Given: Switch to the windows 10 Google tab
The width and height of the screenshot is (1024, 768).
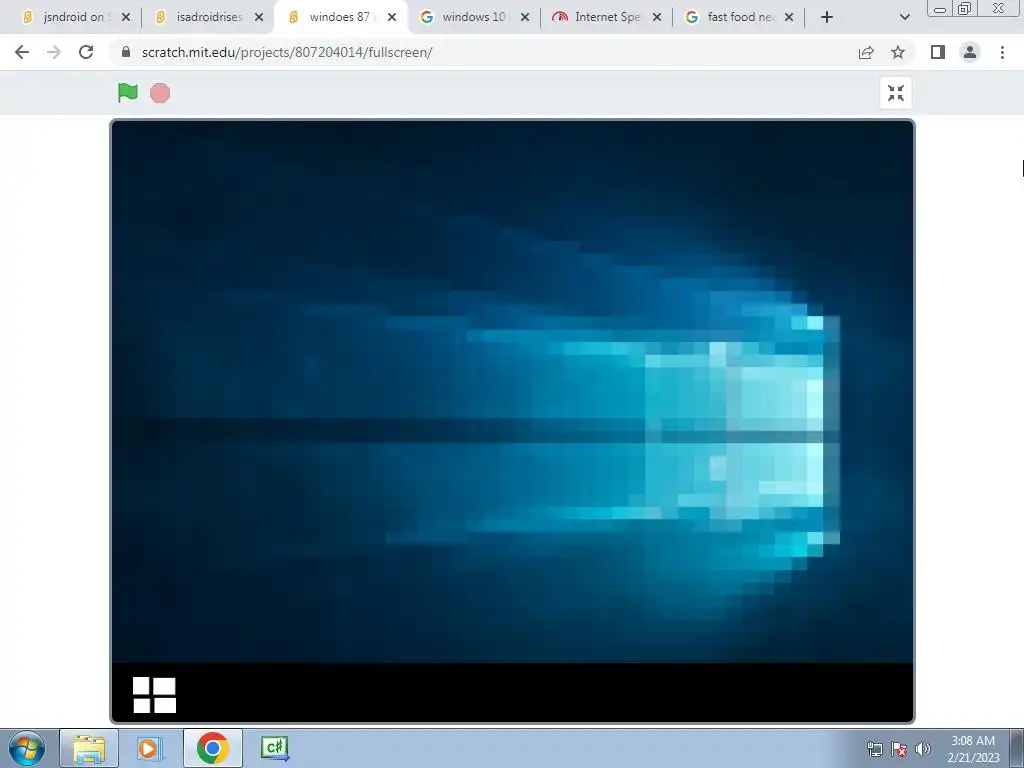Looking at the screenshot, I should tap(473, 17).
